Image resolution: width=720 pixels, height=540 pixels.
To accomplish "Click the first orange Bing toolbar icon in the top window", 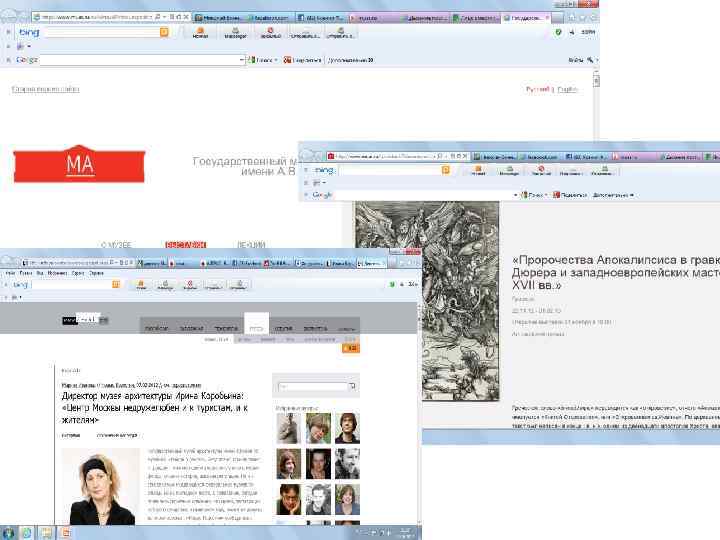I will [x=200, y=32].
